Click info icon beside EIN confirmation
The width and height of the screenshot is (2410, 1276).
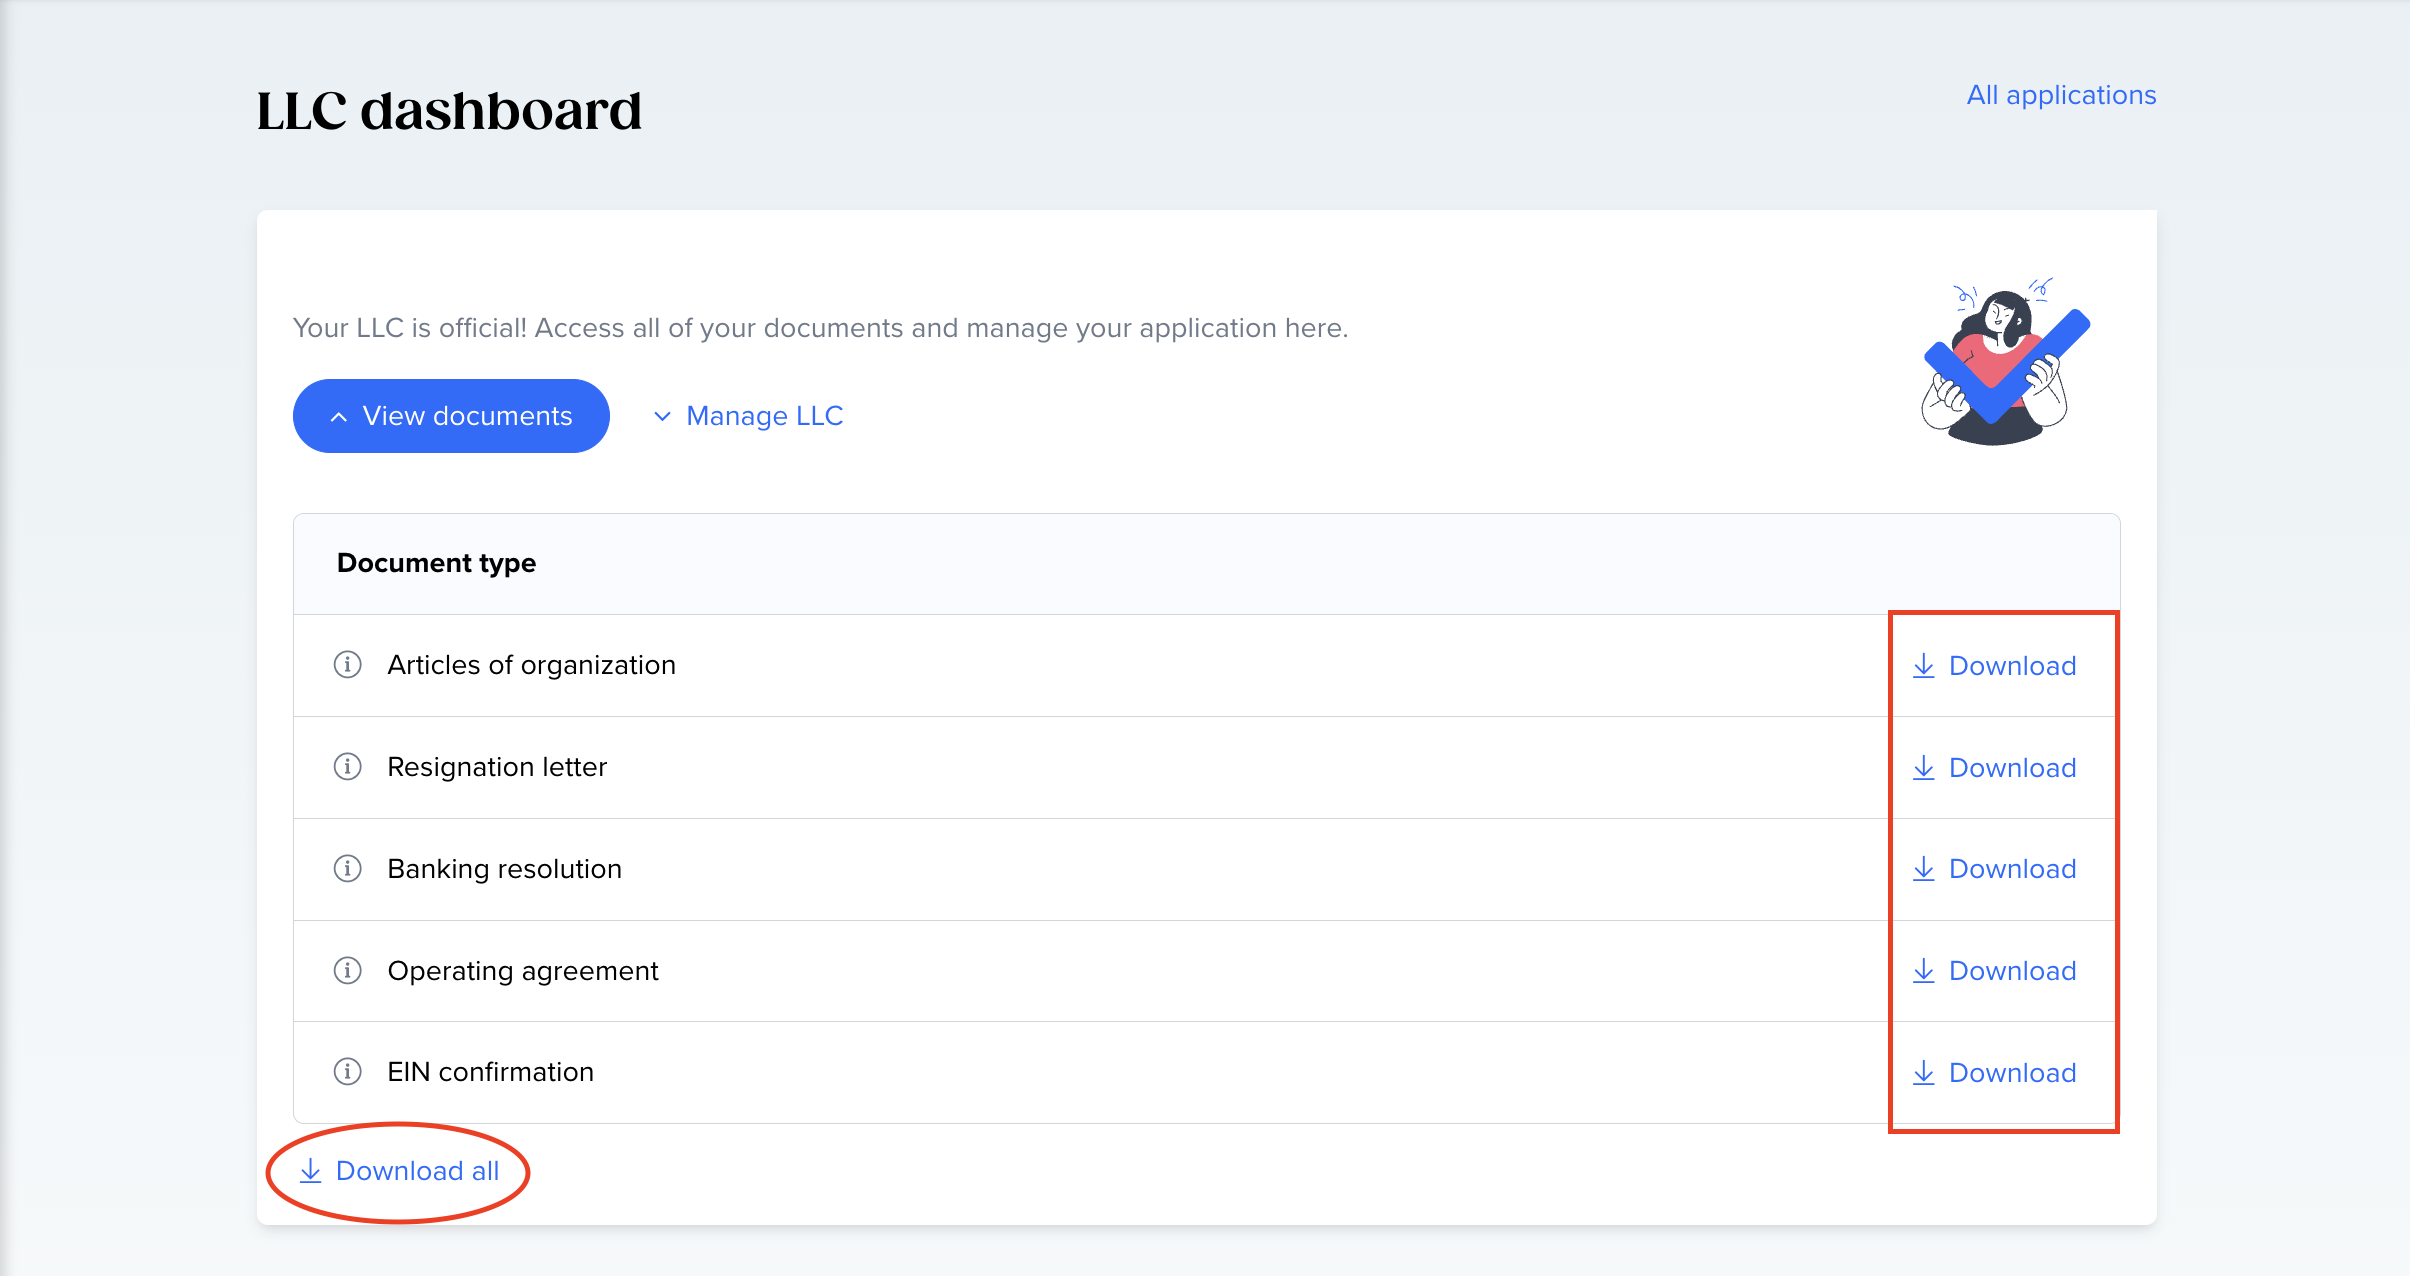[347, 1072]
